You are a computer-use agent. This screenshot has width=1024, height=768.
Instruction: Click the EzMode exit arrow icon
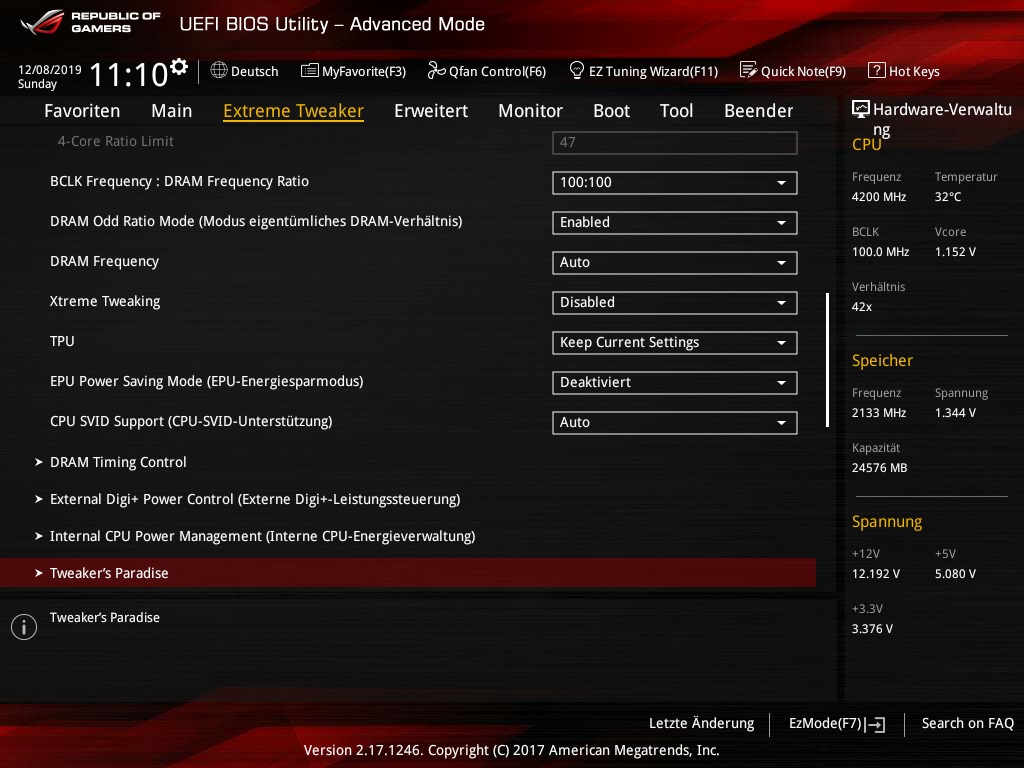point(875,724)
